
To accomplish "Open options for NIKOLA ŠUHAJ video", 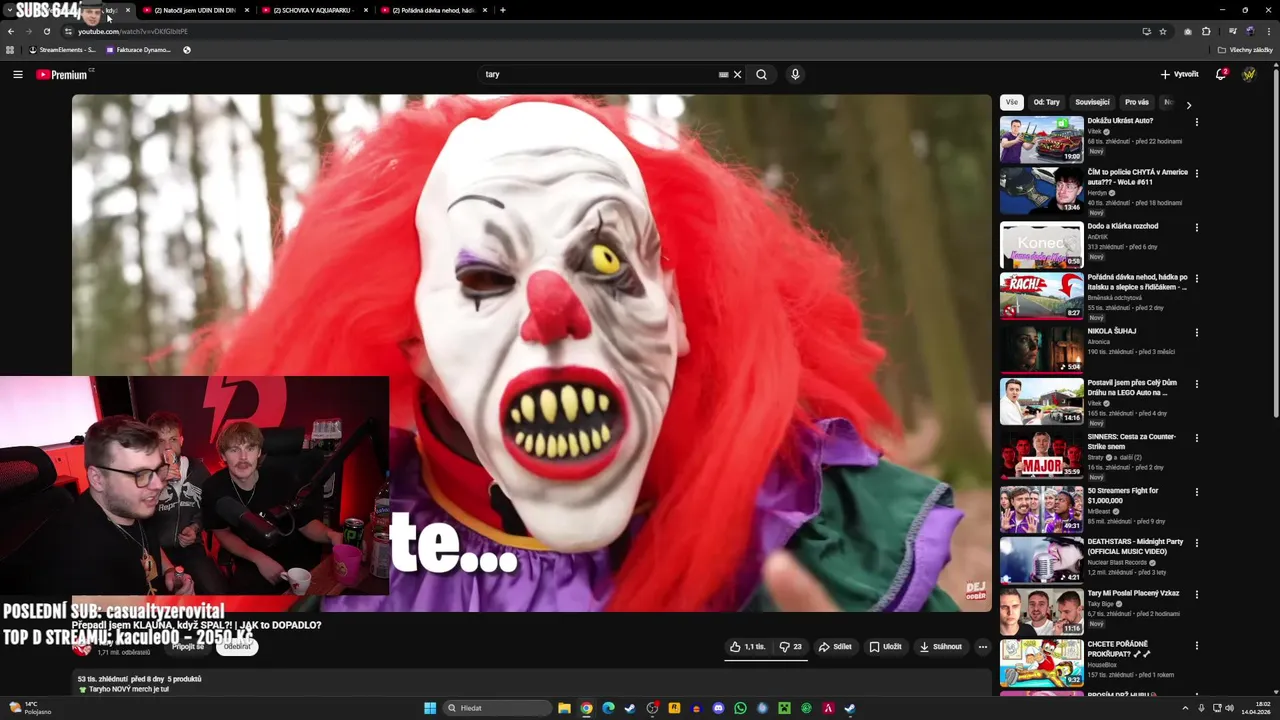I will (x=1197, y=332).
